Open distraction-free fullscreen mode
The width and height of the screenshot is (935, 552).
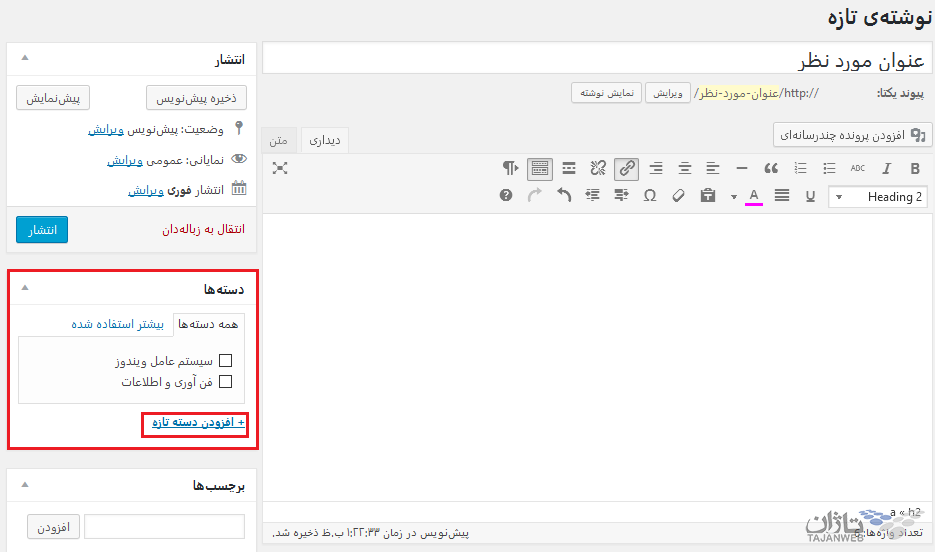(x=280, y=168)
